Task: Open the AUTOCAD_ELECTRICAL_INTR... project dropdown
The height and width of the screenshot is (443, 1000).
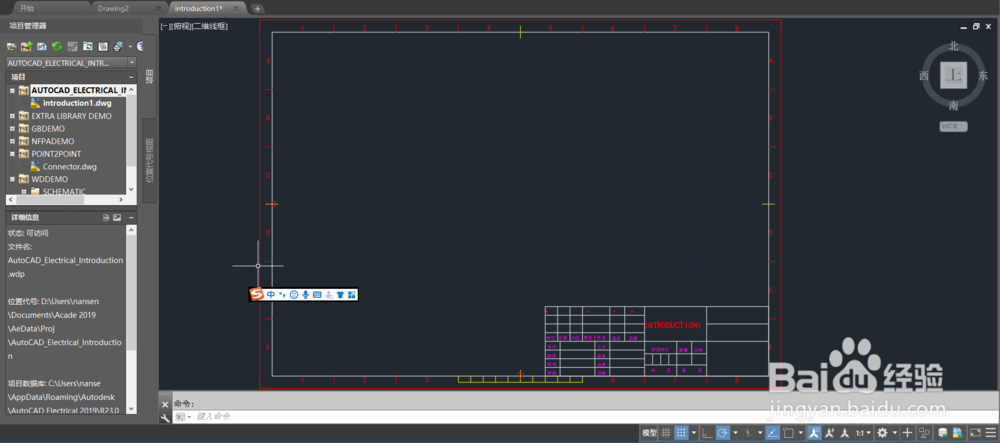Action: (131, 63)
